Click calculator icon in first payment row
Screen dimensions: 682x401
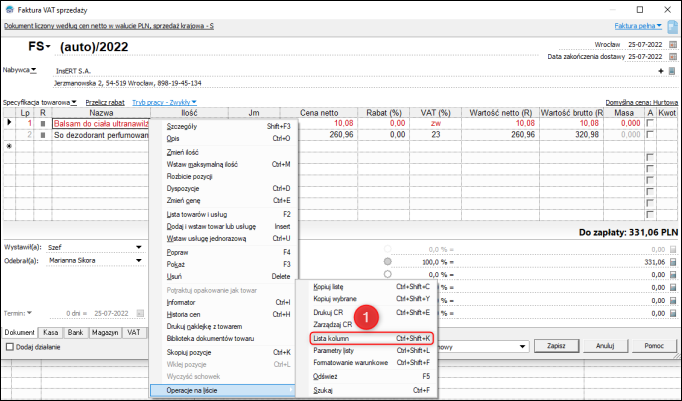(673, 248)
